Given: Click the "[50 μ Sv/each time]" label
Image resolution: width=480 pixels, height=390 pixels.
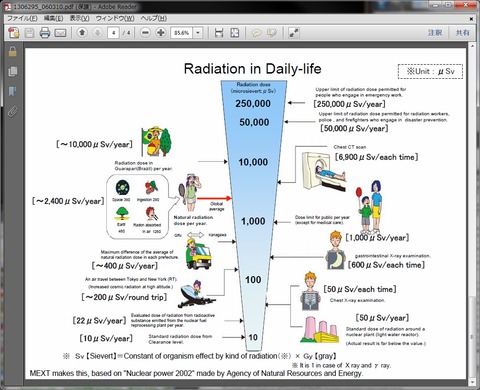Looking at the screenshot, I should pos(360,289).
